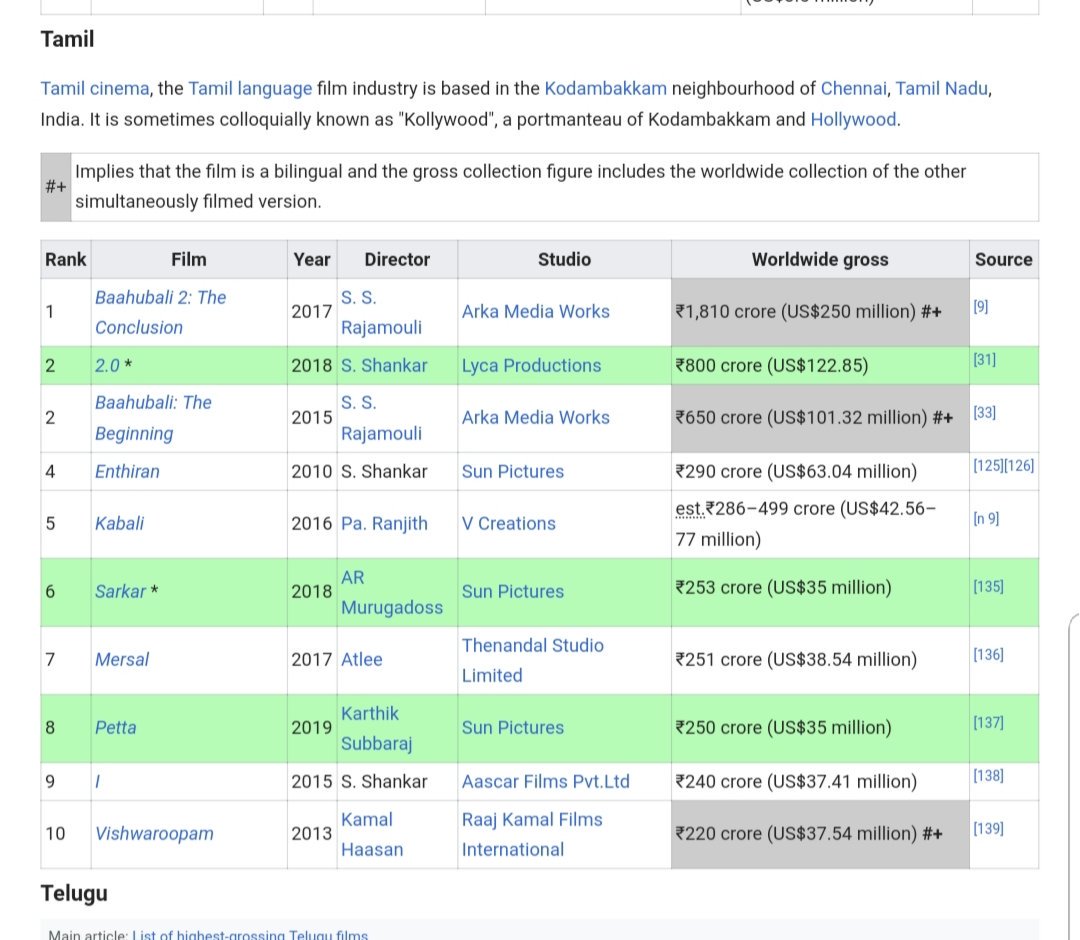The image size is (1080, 940).
Task: Click the ₹1,810 crore gross cell
Action: tap(820, 312)
